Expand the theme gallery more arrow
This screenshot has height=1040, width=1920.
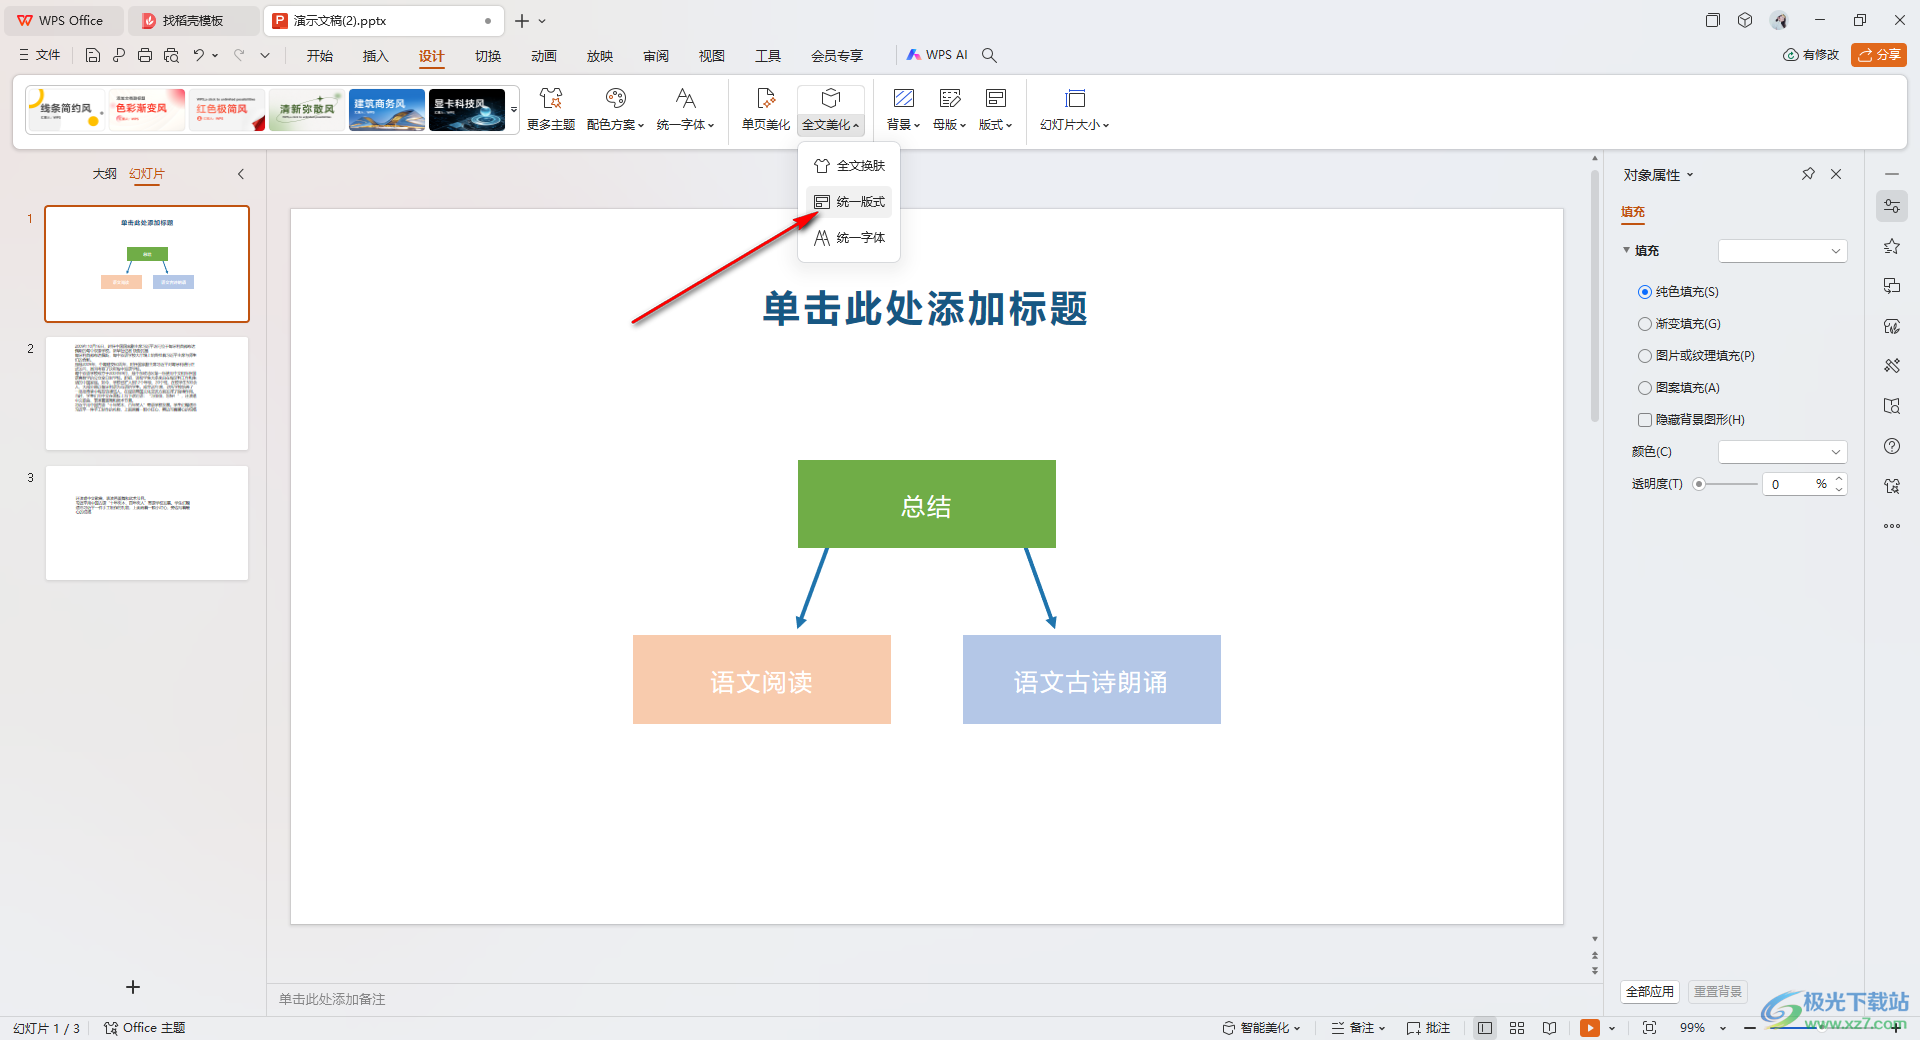[514, 110]
